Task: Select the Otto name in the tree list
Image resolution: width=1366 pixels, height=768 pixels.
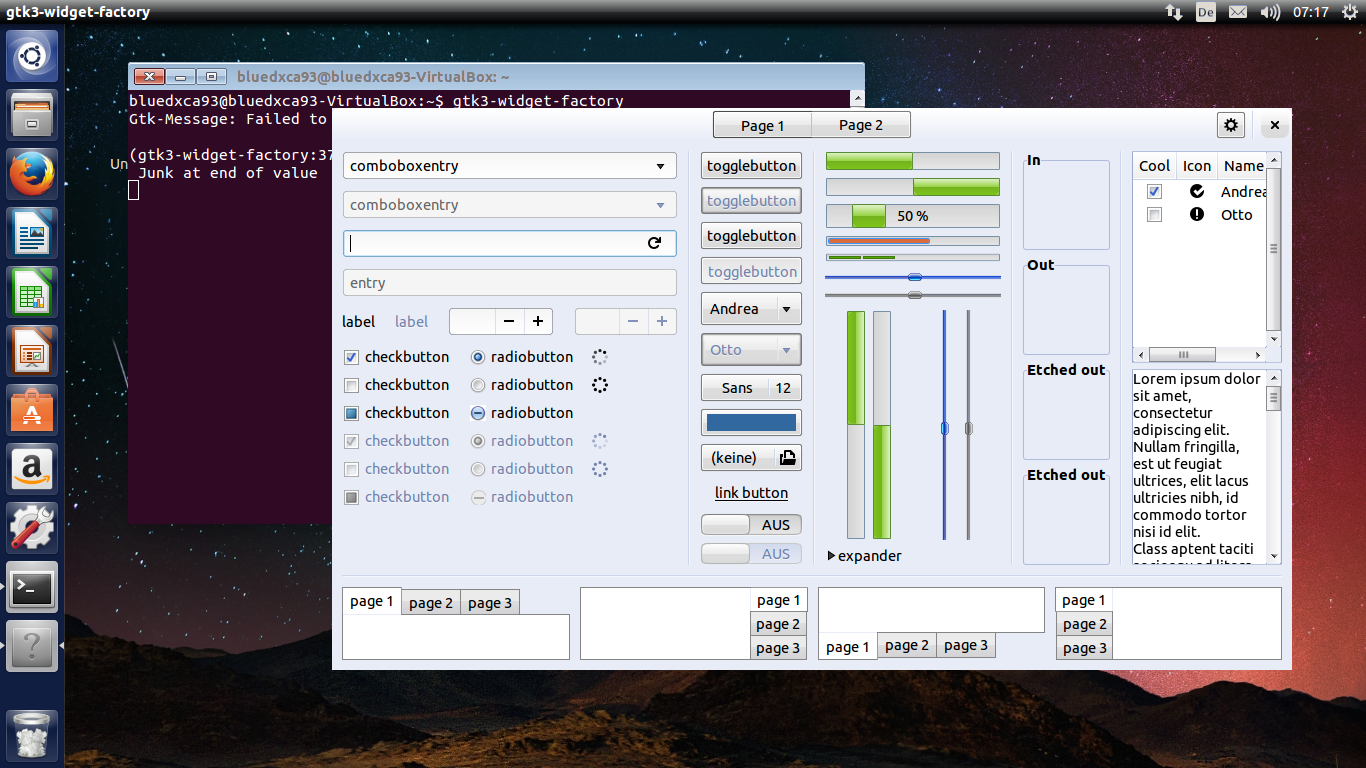Action: click(x=1236, y=215)
